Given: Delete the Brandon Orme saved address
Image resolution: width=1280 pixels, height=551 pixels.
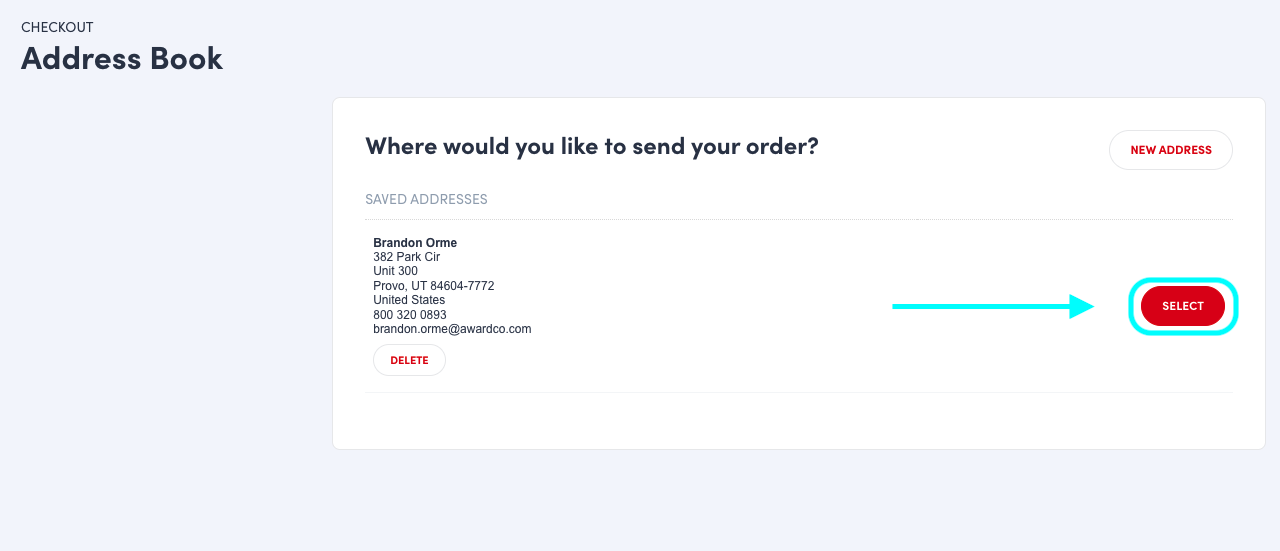Looking at the screenshot, I should tap(409, 360).
